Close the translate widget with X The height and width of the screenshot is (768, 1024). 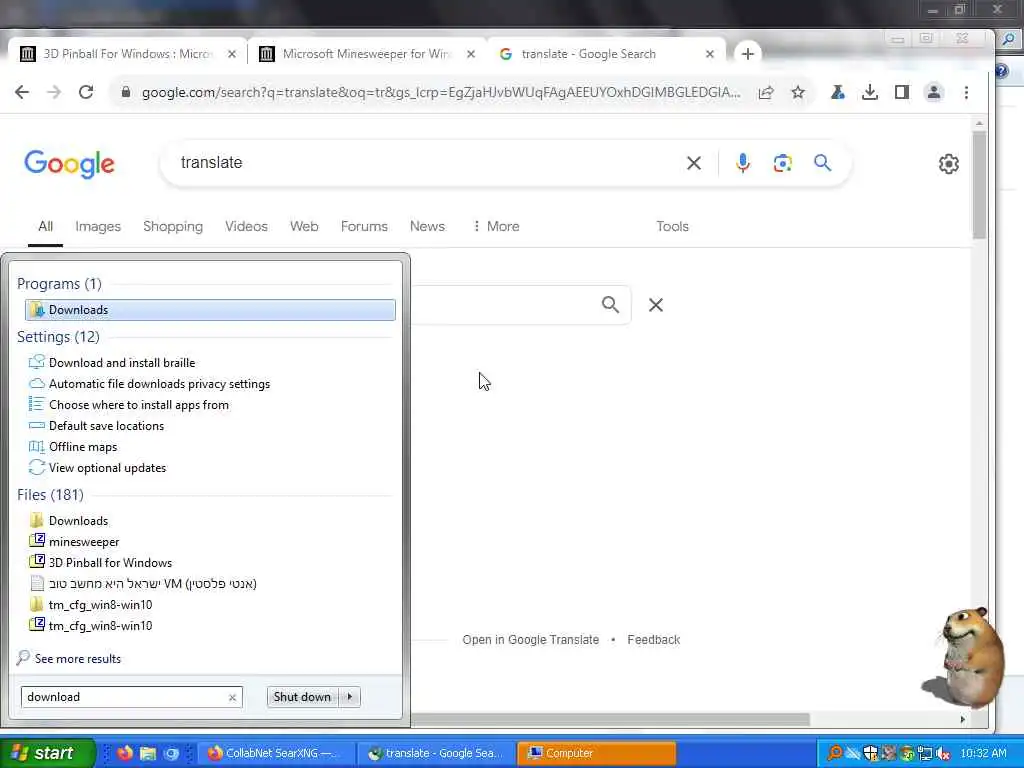pos(656,304)
